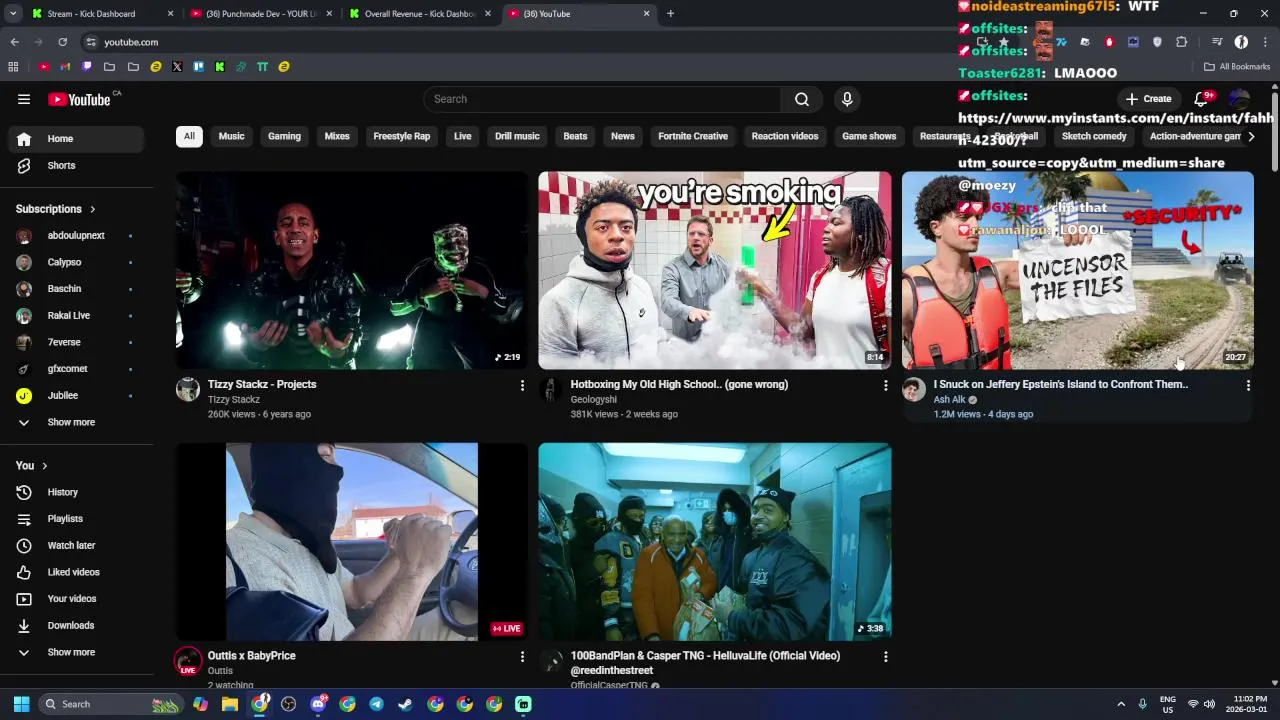Open Watch later in the sidebar

76,545
